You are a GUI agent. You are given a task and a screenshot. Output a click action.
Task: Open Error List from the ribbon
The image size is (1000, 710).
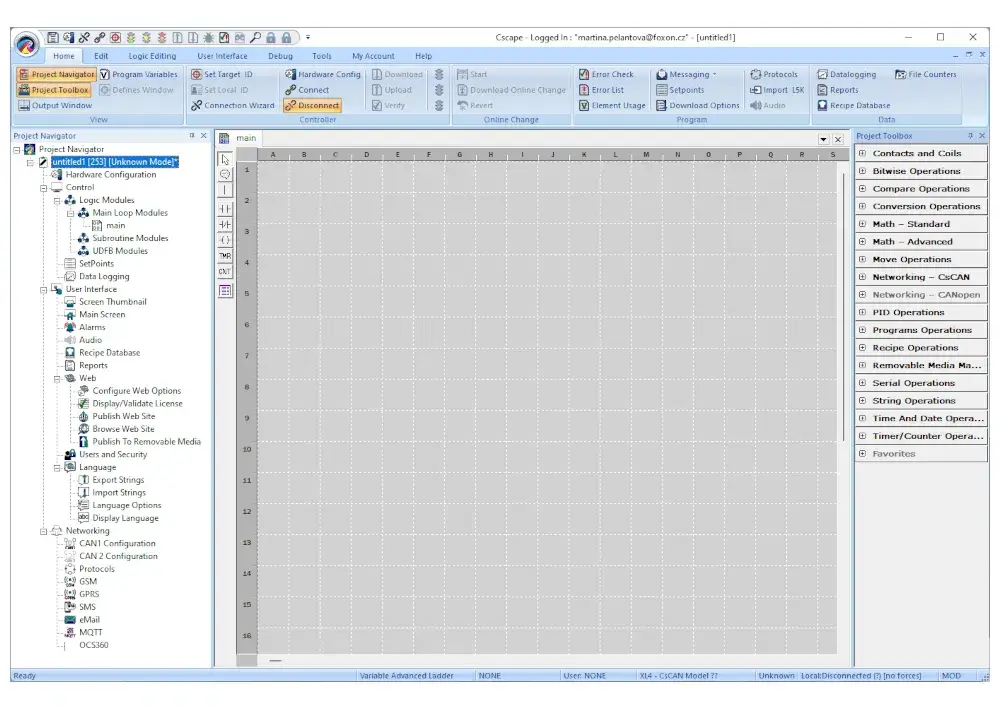[x=601, y=90]
